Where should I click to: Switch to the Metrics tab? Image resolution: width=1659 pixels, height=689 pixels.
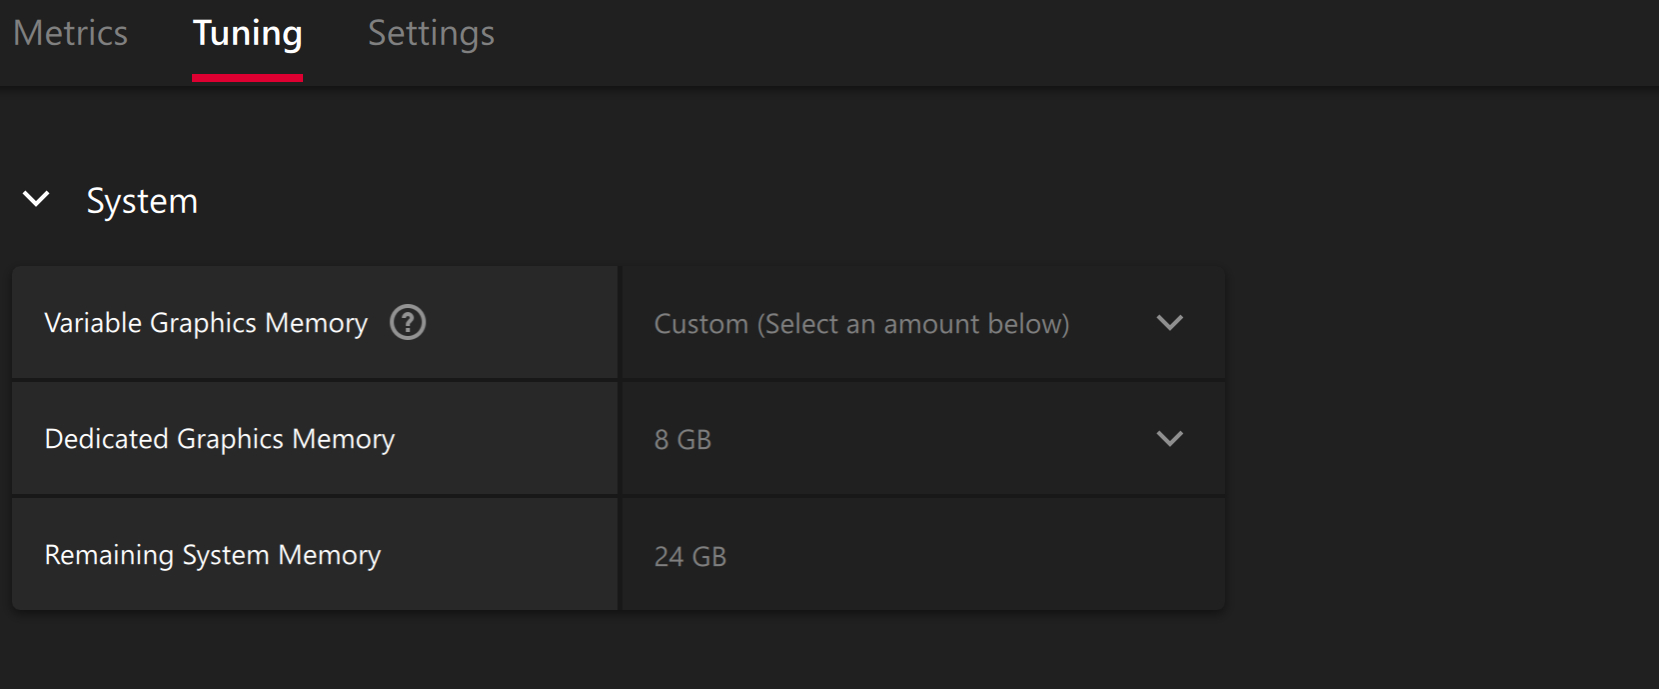pyautogui.click(x=70, y=33)
